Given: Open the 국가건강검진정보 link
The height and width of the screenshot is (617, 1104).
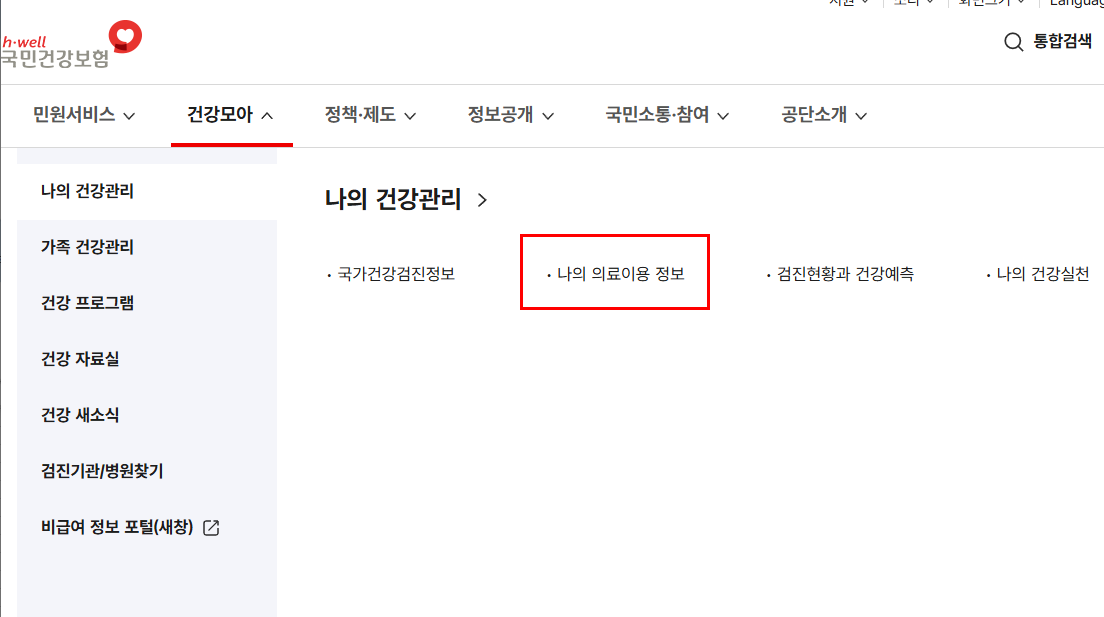Looking at the screenshot, I should click(x=391, y=274).
